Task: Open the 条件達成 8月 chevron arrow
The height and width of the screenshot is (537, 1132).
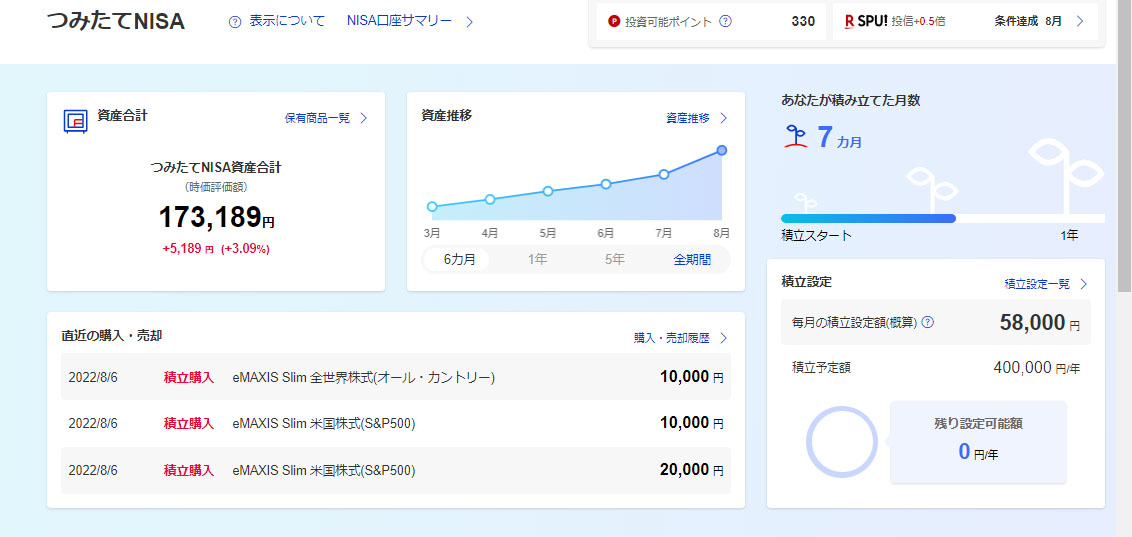Action: [1080, 21]
